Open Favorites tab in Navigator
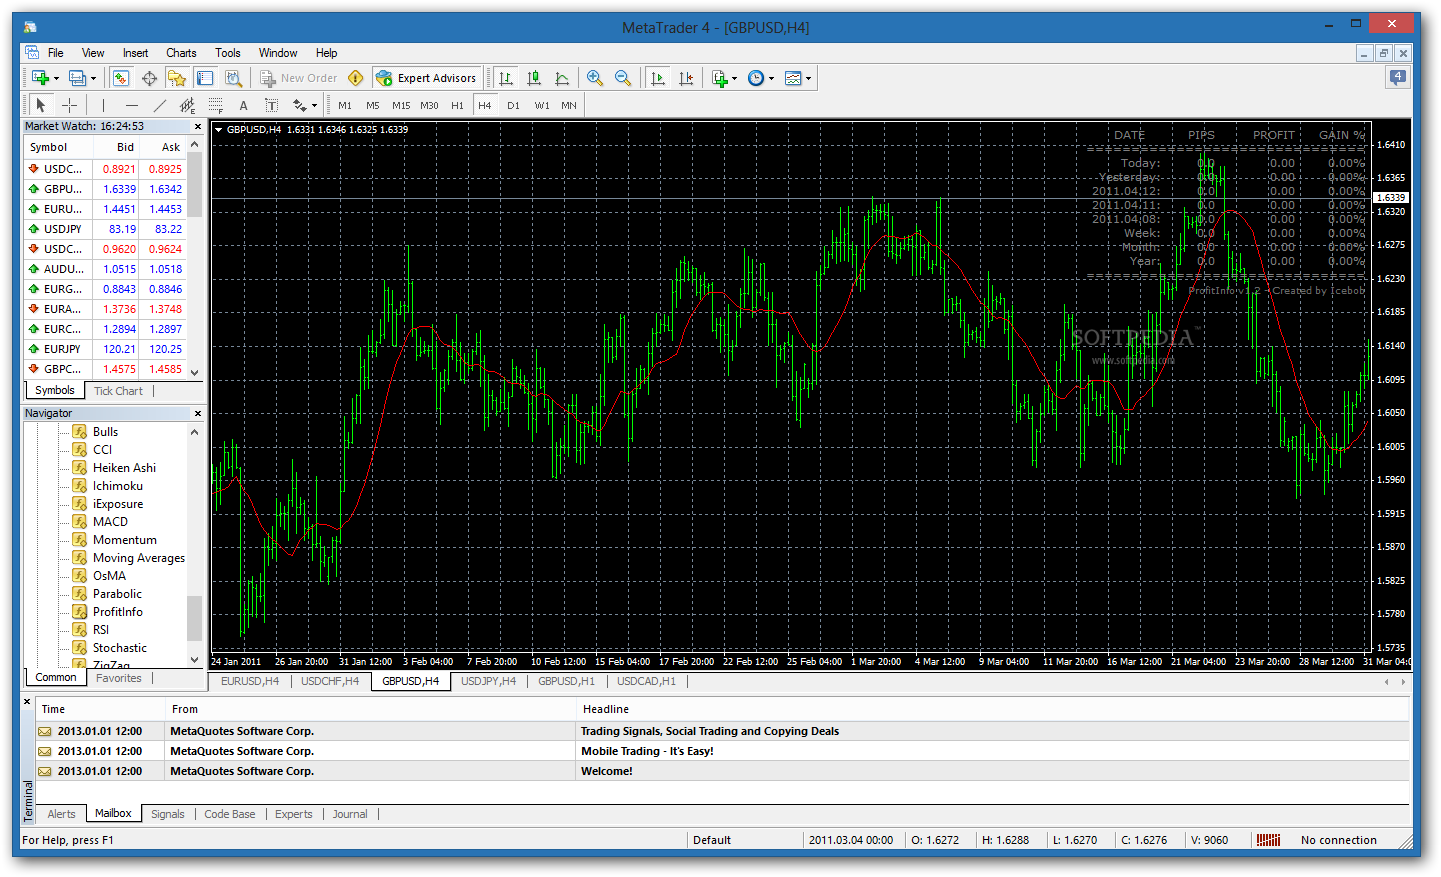 point(118,678)
